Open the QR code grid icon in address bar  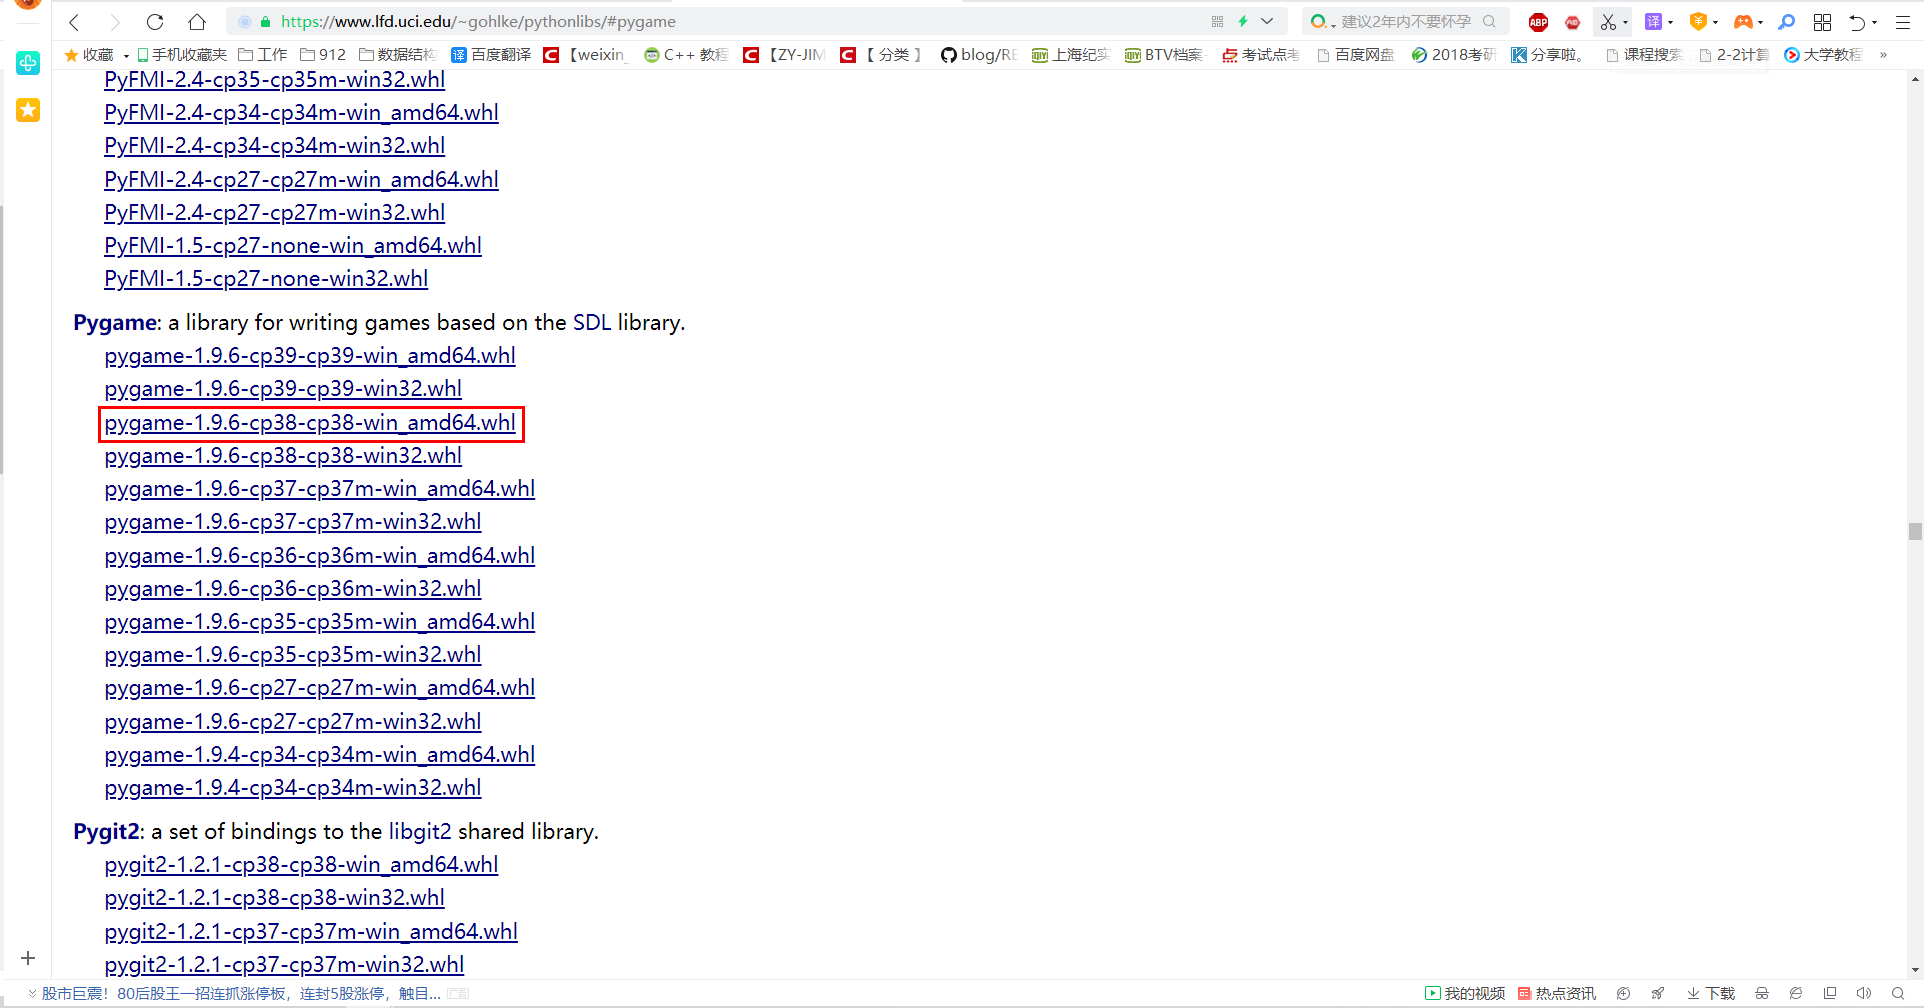[1217, 21]
